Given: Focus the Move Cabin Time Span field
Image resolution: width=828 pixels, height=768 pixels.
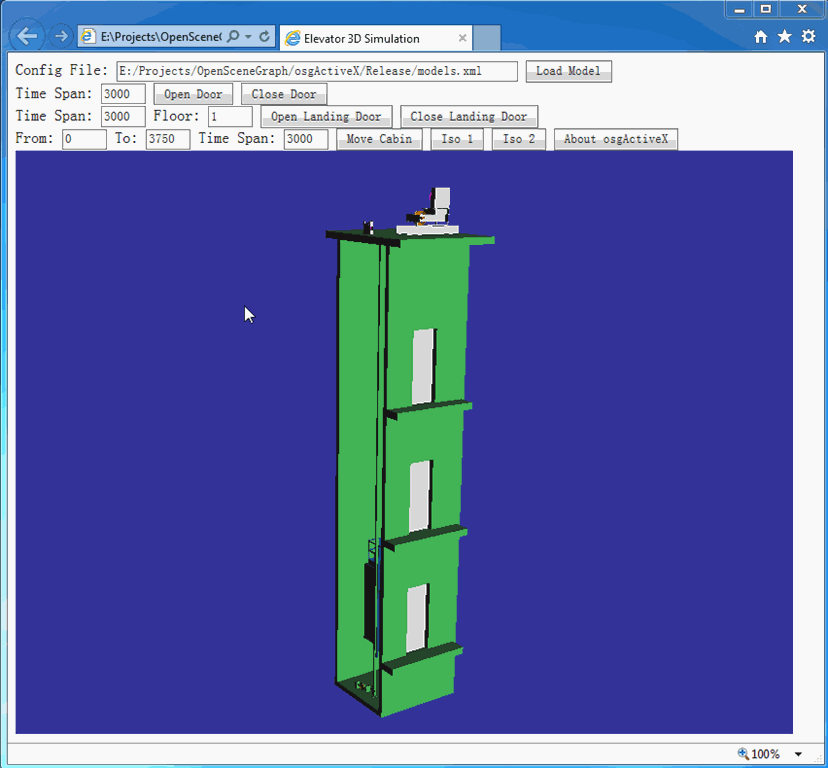Looking at the screenshot, I should tap(306, 139).
